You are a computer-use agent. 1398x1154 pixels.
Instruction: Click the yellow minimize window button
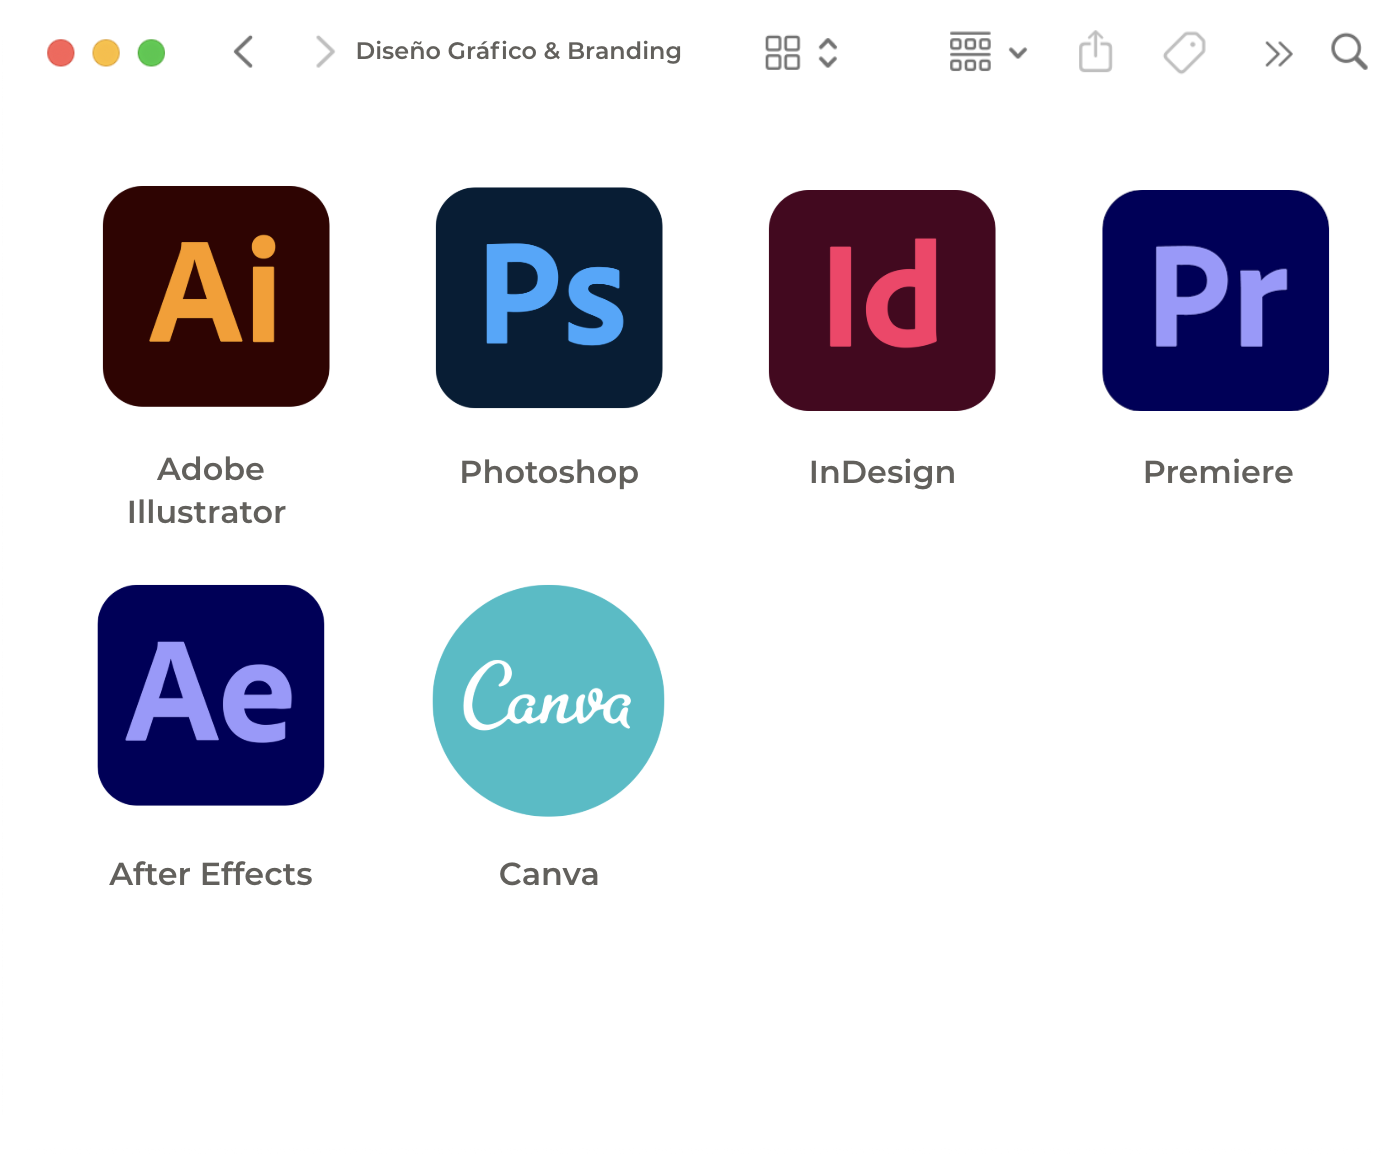pyautogui.click(x=106, y=52)
